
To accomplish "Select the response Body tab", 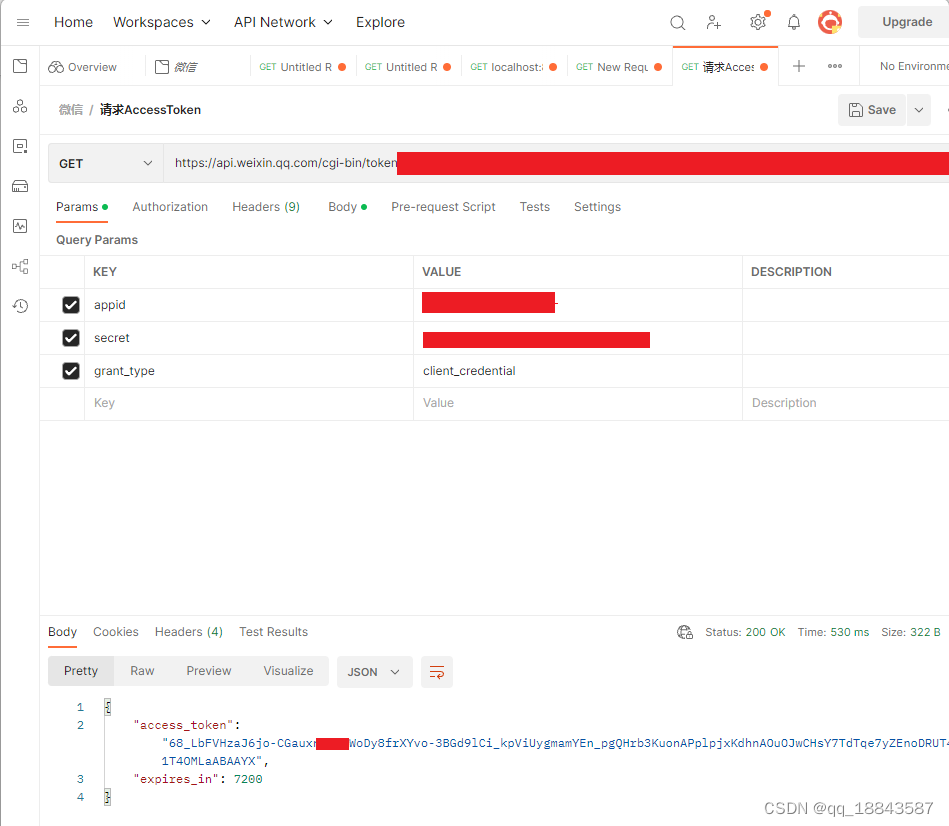I will click(62, 632).
